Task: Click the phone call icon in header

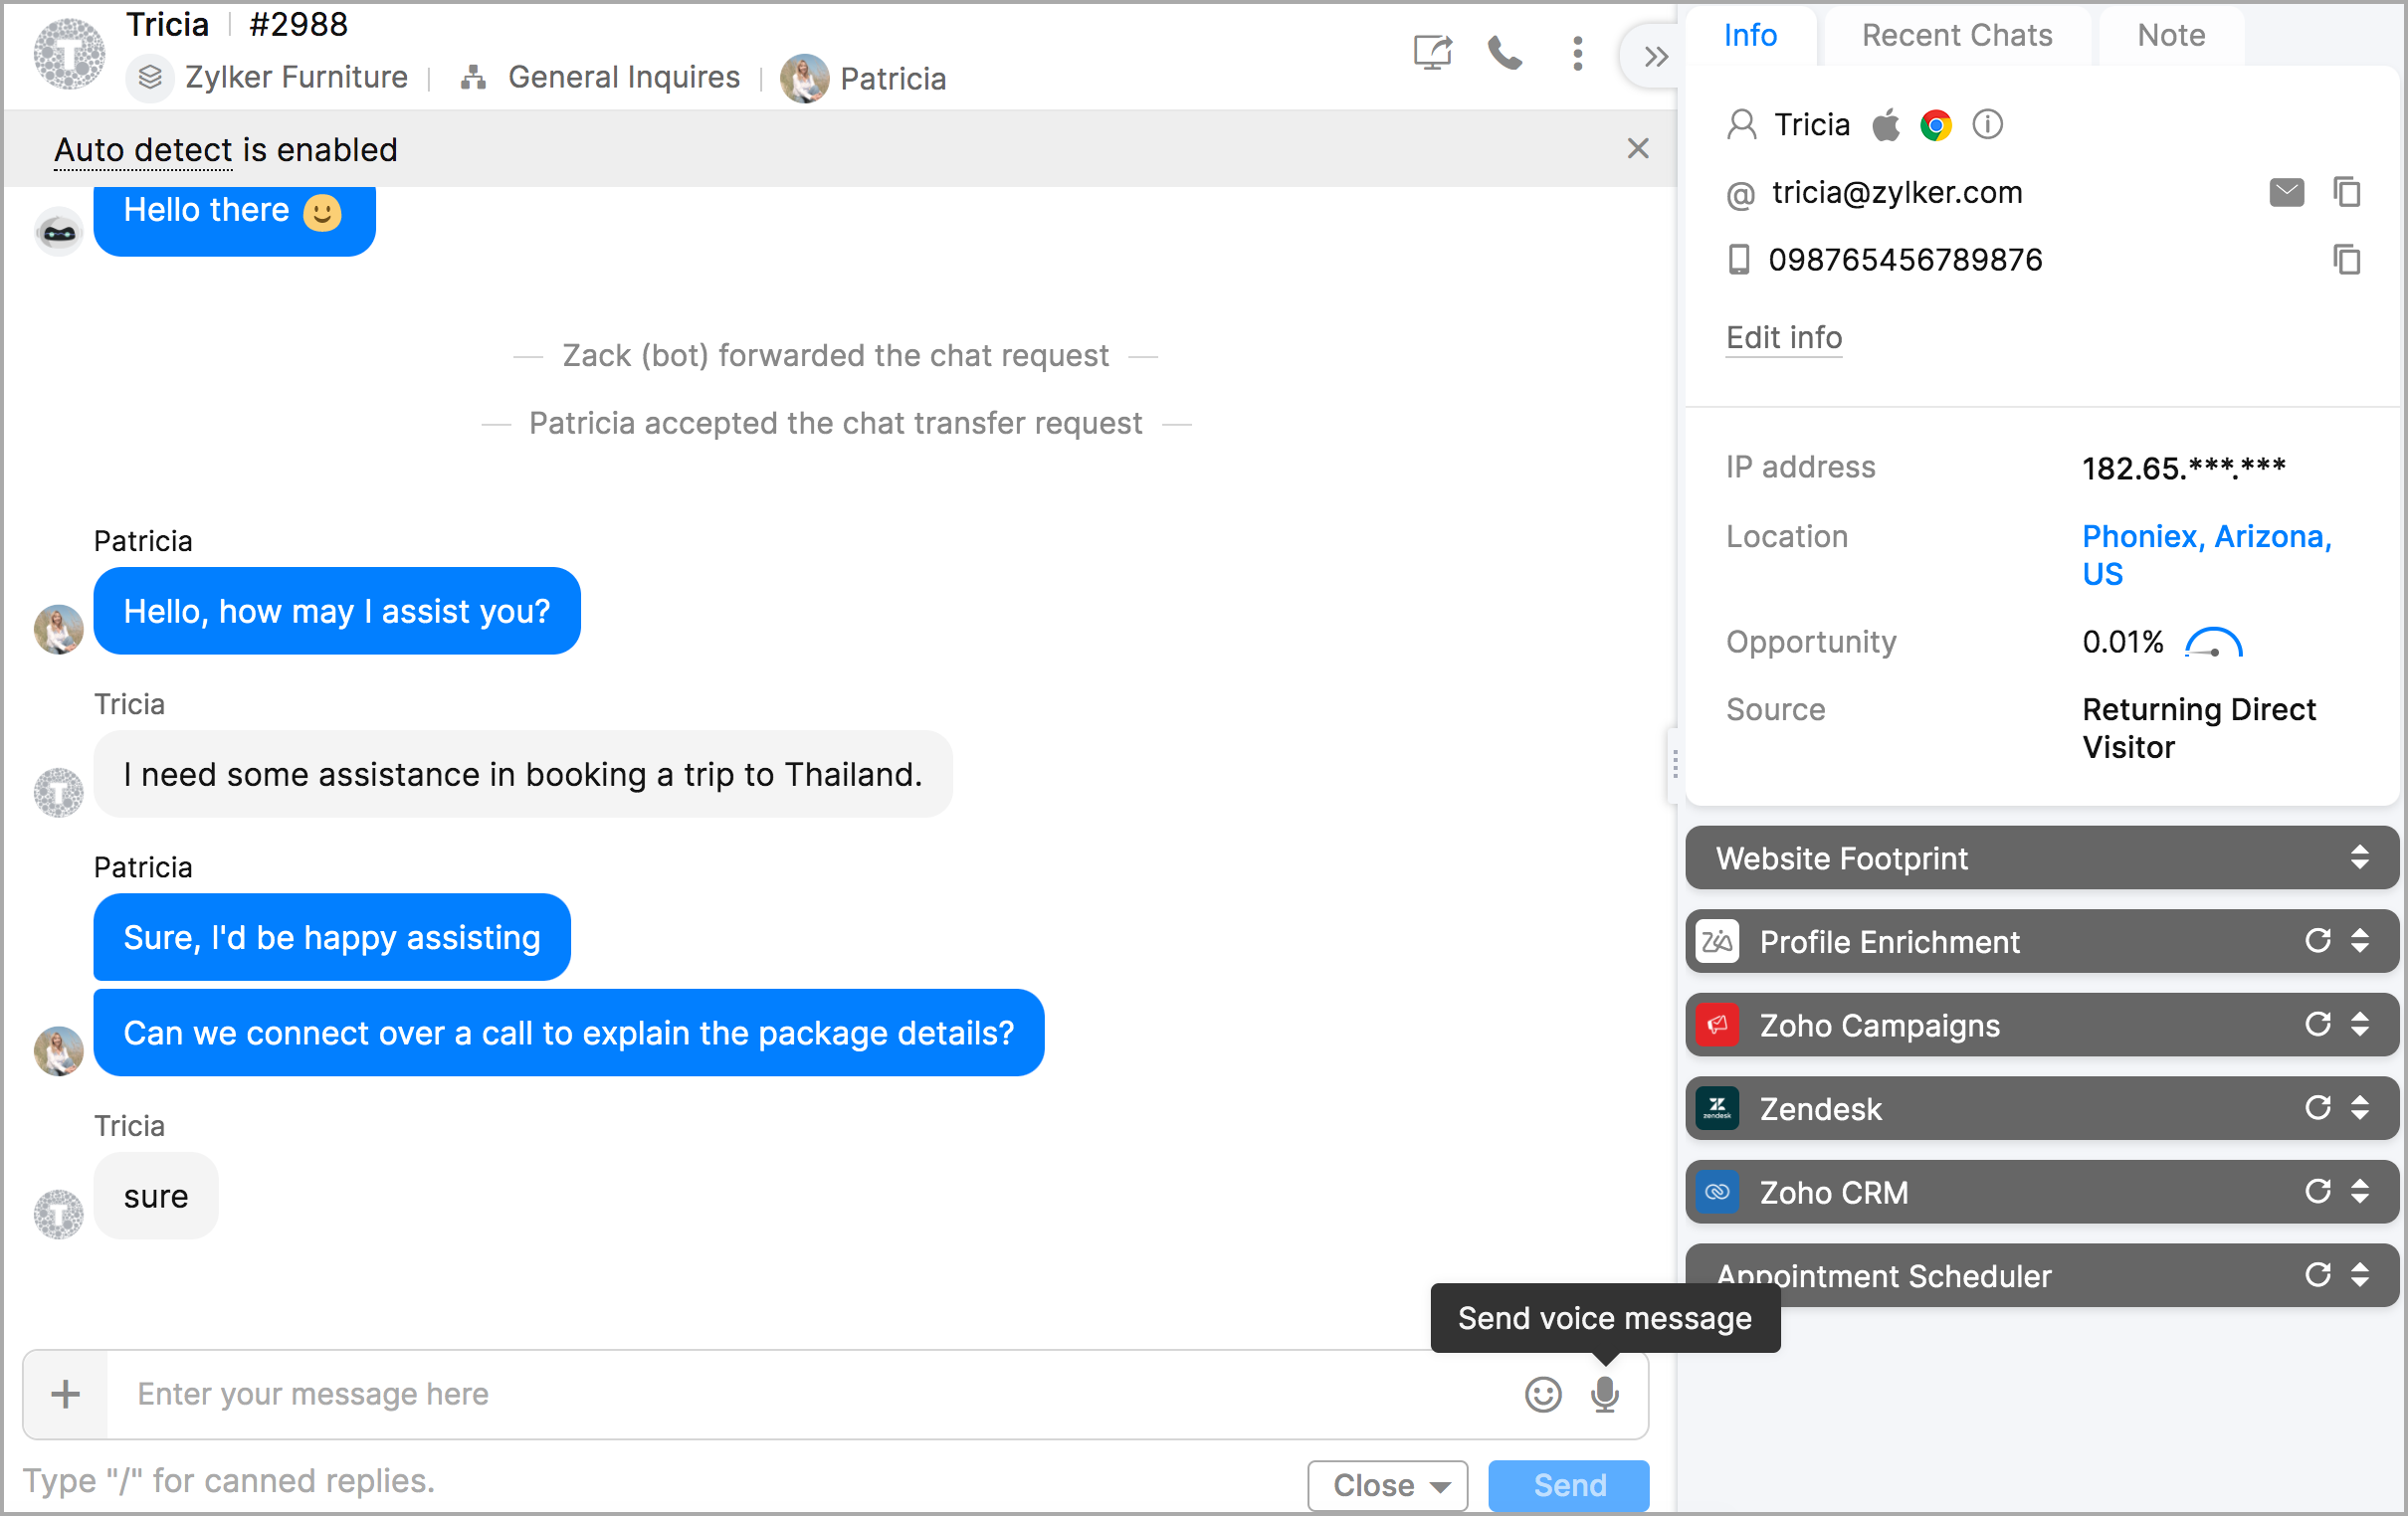Action: tap(1503, 53)
